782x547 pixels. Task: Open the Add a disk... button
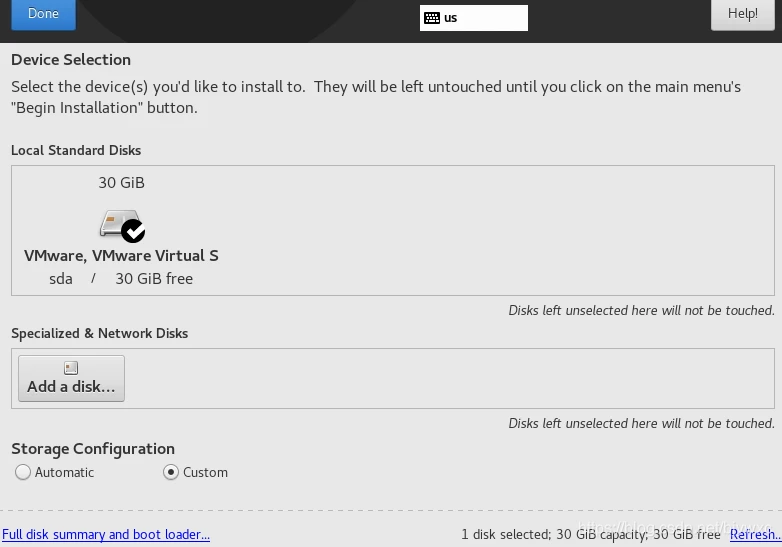(71, 378)
